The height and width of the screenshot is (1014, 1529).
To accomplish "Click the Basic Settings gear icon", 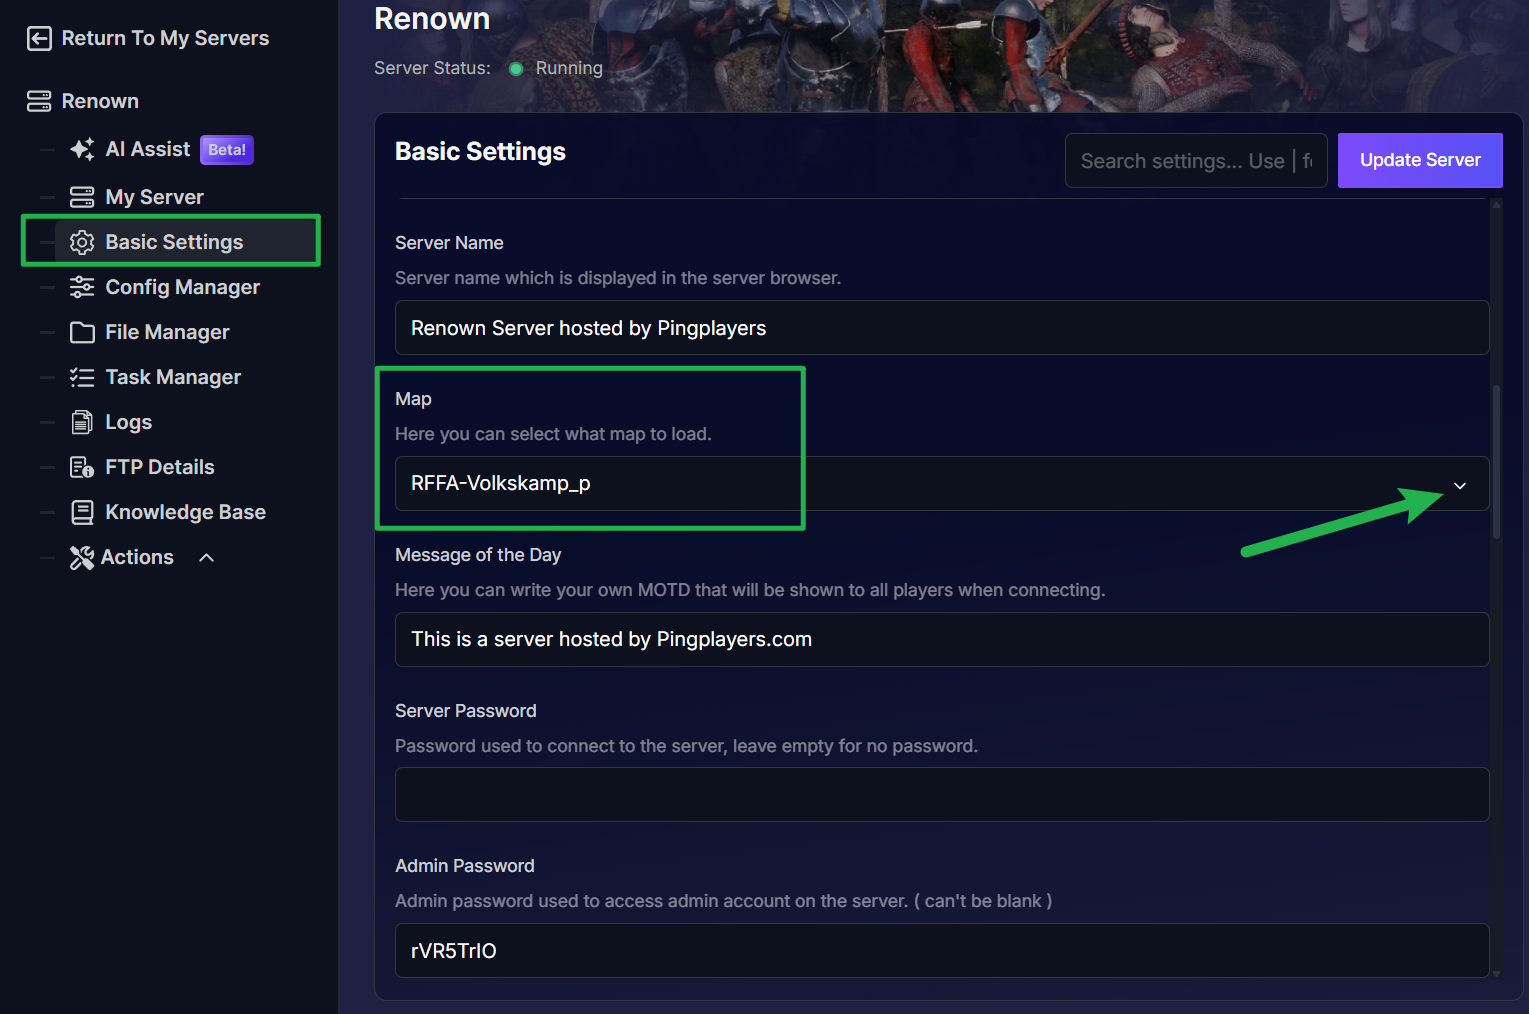I will tap(82, 242).
